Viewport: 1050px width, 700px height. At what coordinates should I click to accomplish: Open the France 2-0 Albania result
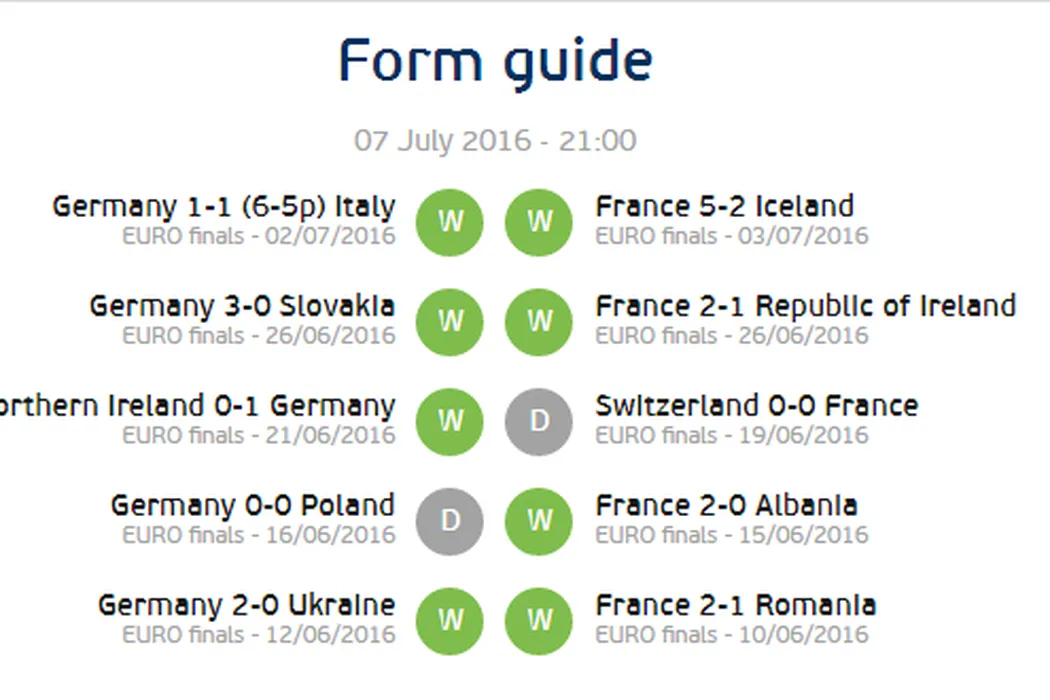(x=726, y=506)
